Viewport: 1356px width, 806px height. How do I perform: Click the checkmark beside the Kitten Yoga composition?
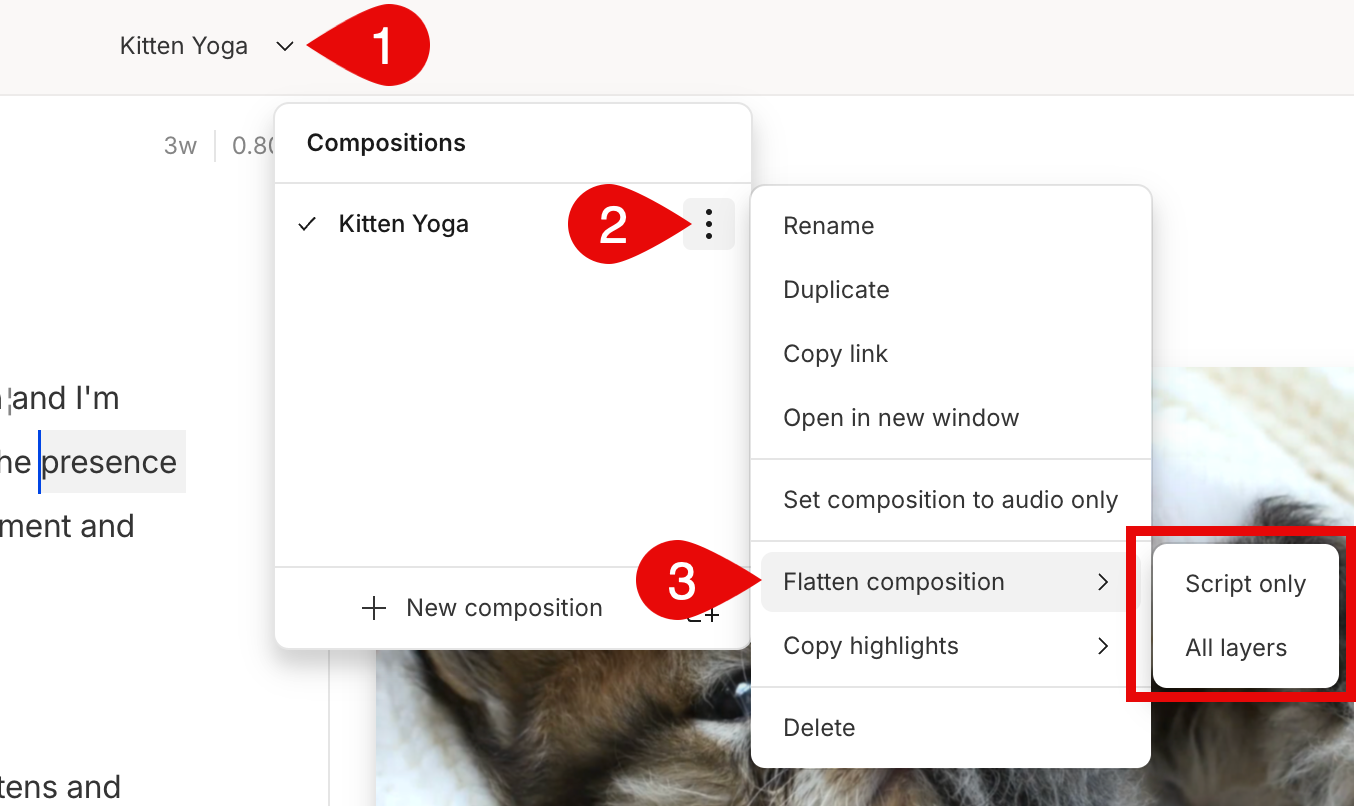[x=306, y=224]
